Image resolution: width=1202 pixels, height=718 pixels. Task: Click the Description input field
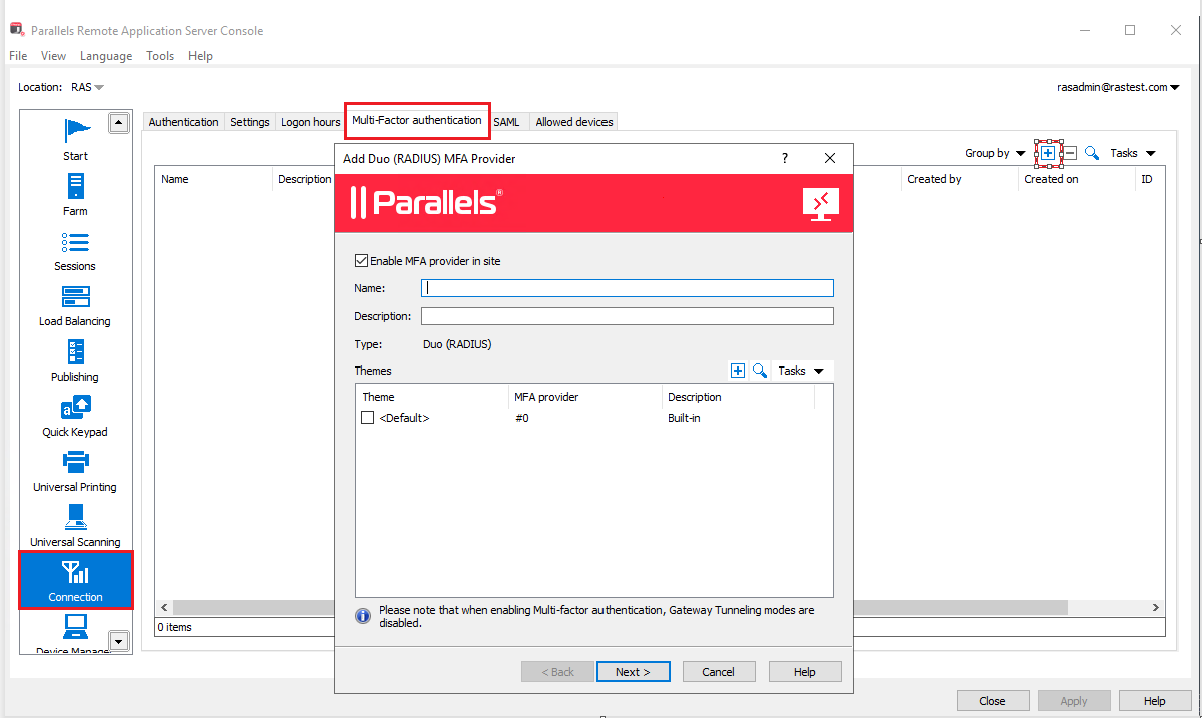[627, 316]
